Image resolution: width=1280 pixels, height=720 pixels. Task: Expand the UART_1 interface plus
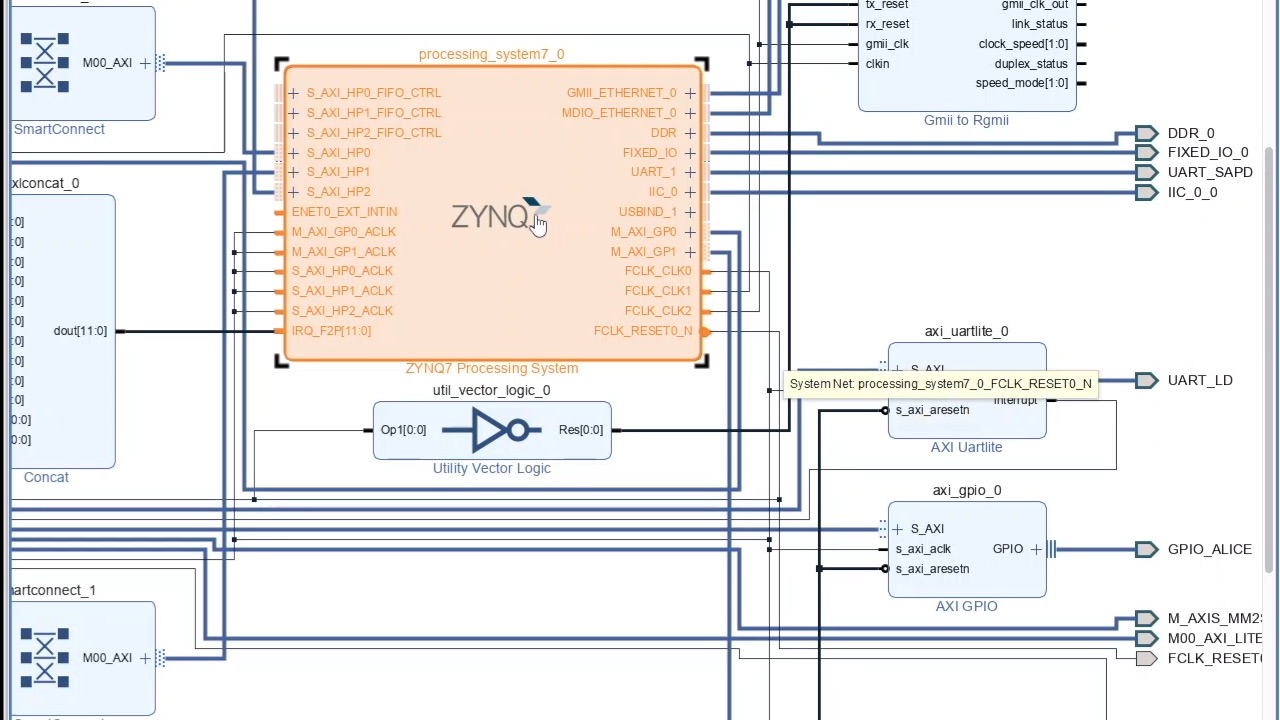click(690, 172)
